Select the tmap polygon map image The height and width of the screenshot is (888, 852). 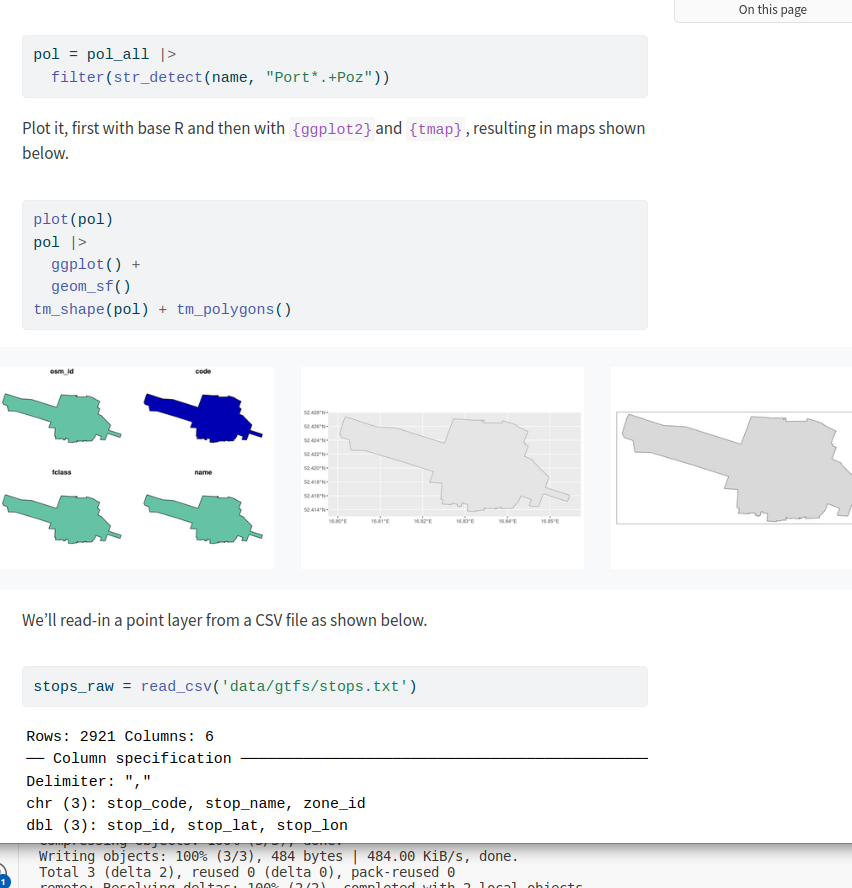click(731, 467)
